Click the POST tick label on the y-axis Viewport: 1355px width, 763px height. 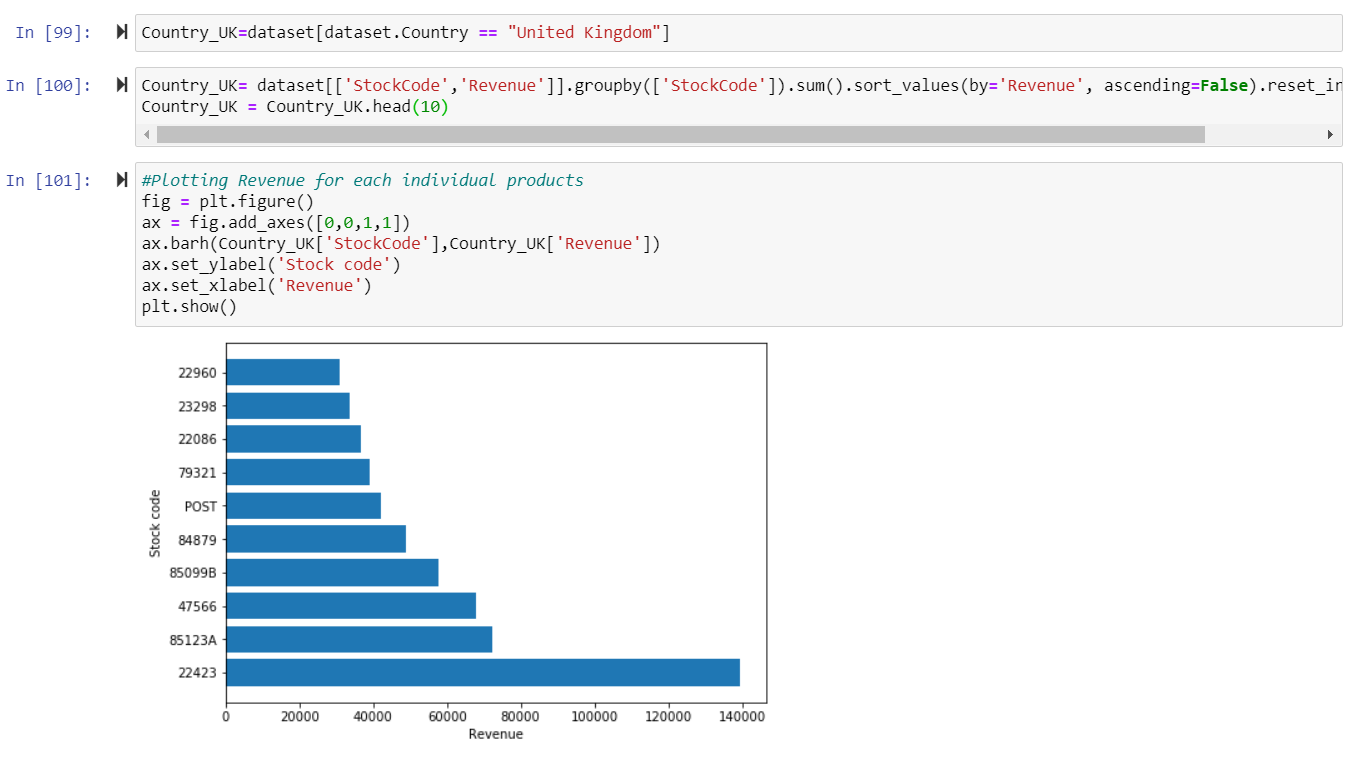coord(200,506)
